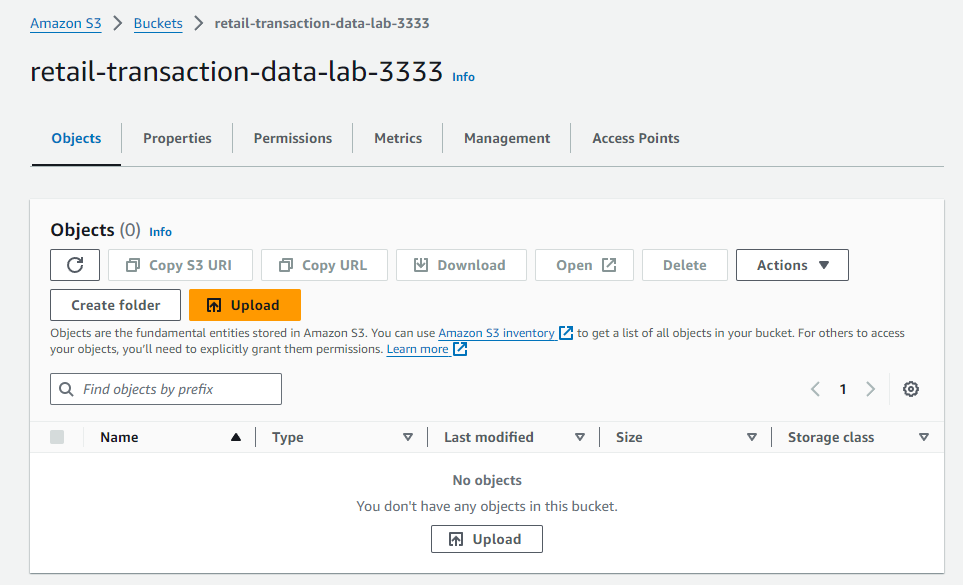Image resolution: width=963 pixels, height=585 pixels.
Task: Go to previous page arrow
Action: pyautogui.click(x=816, y=389)
